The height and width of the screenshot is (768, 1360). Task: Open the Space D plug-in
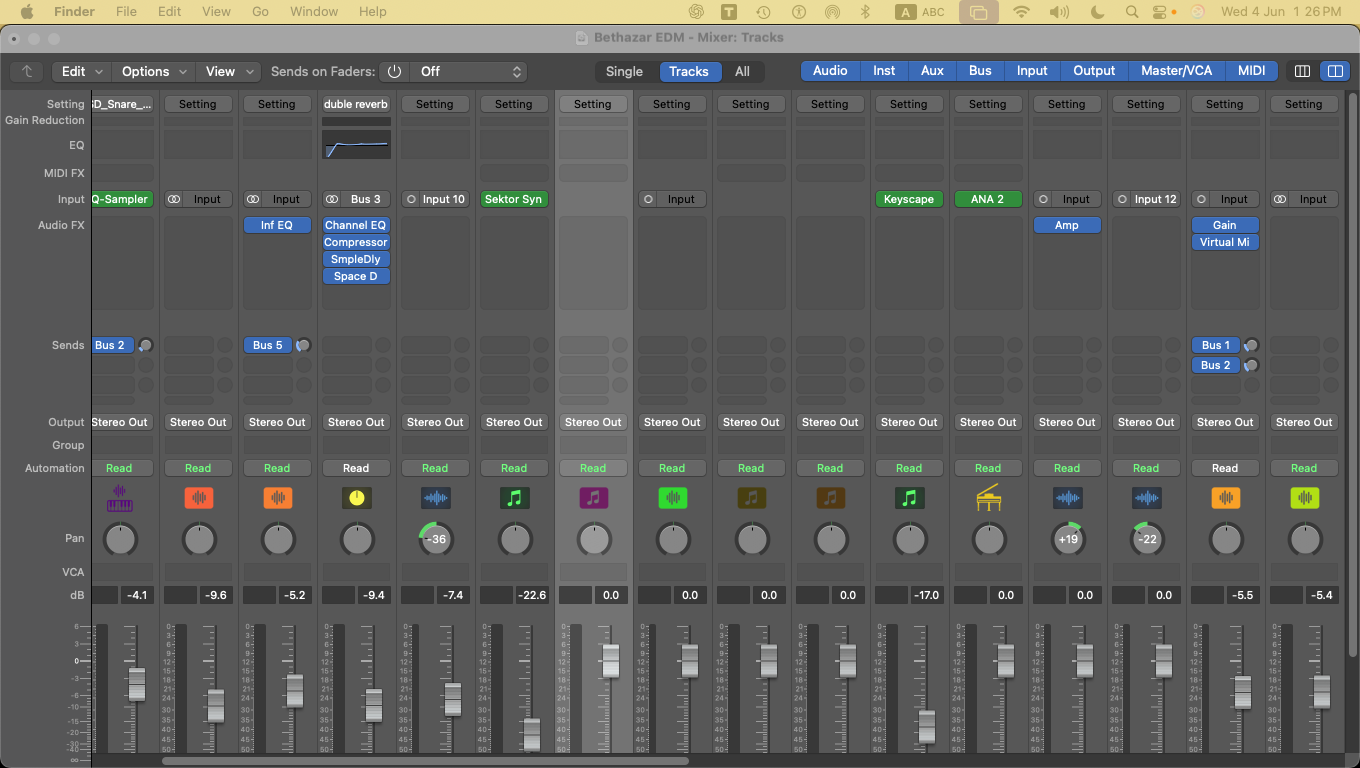pos(356,276)
